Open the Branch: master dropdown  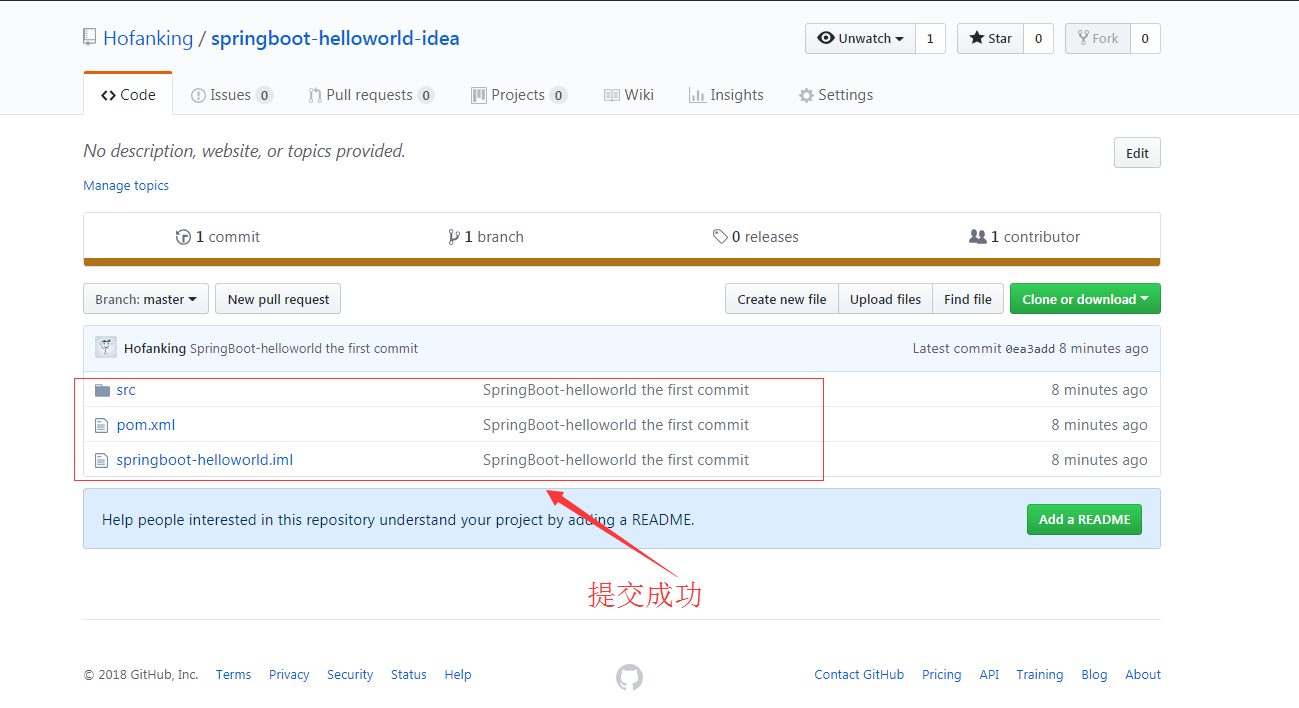[x=146, y=299]
